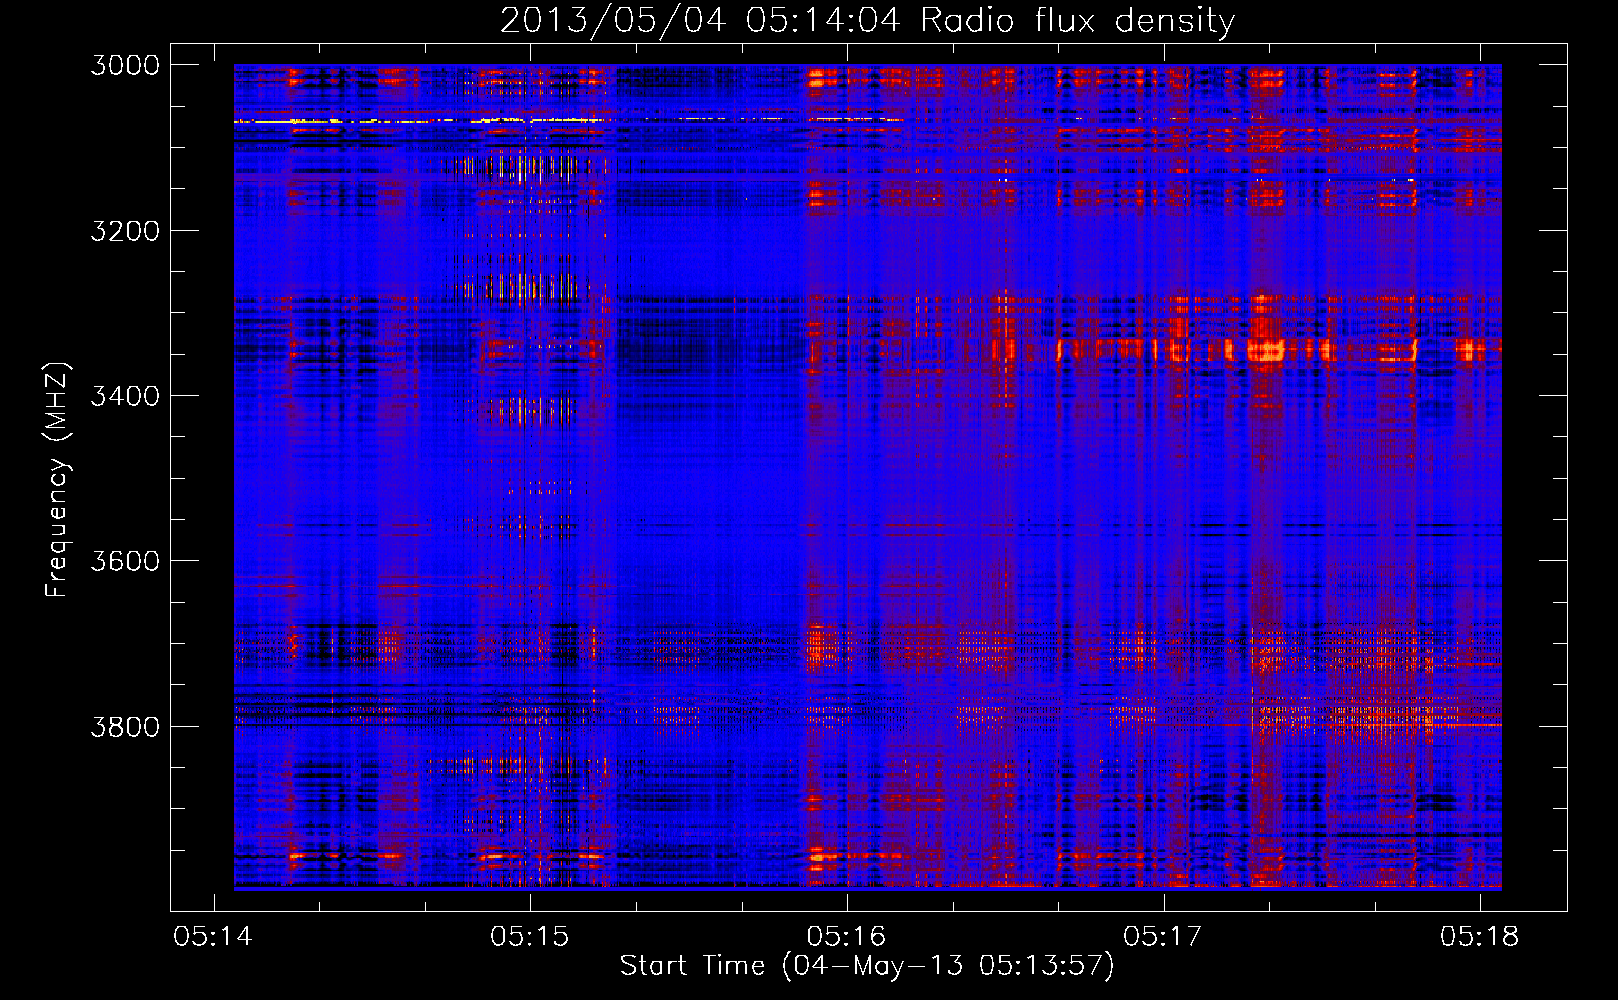Click the 05:18 time axis label
Viewport: 1618px width, 1000px height.
(x=1480, y=936)
